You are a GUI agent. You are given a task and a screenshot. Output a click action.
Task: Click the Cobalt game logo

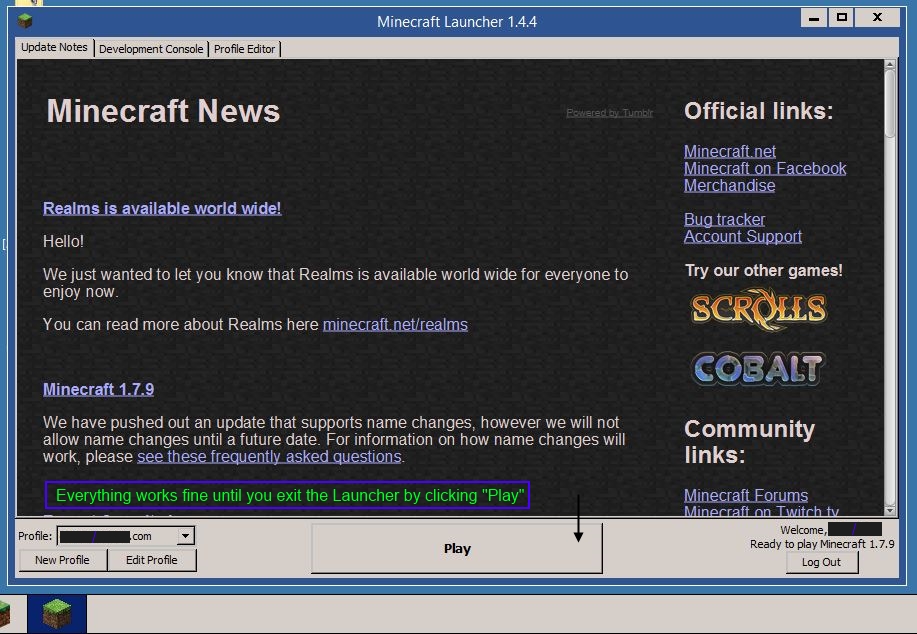[757, 368]
